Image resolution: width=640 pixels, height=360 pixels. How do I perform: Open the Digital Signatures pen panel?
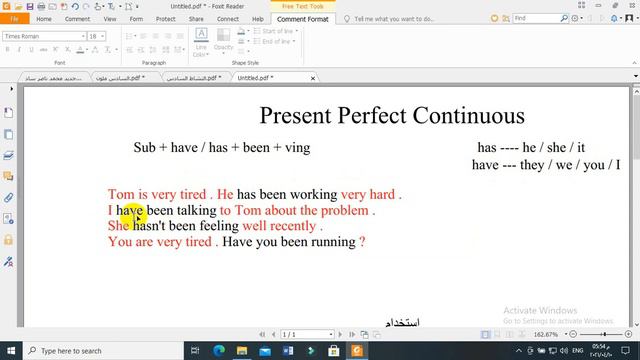pyautogui.click(x=8, y=262)
